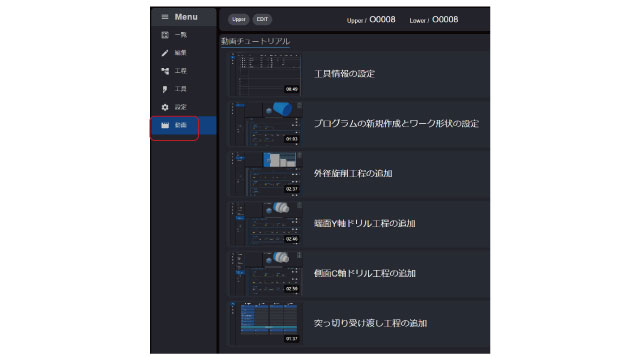Play the 突っ切り受け渡し工程 video thumbnail

(x=266, y=324)
